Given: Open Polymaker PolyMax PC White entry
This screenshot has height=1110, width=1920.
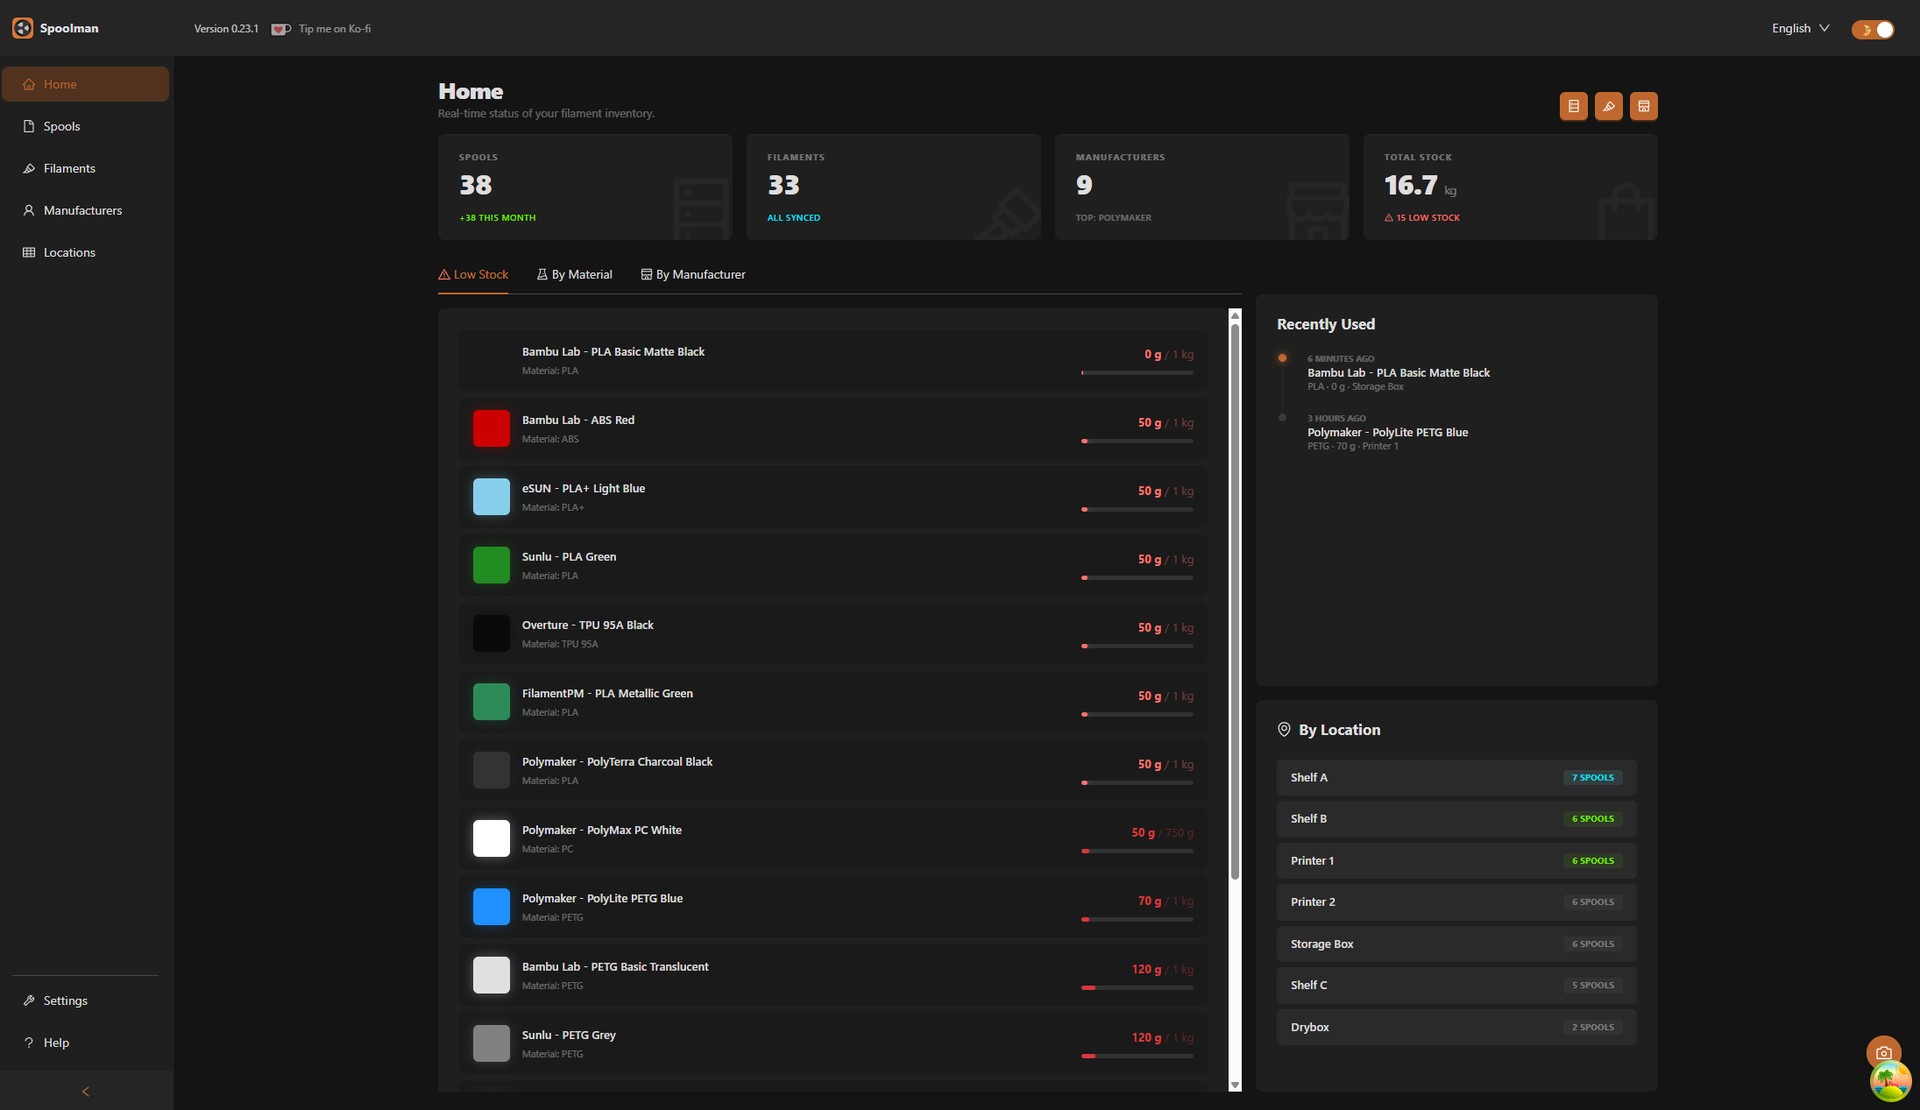Looking at the screenshot, I should pyautogui.click(x=832, y=839).
